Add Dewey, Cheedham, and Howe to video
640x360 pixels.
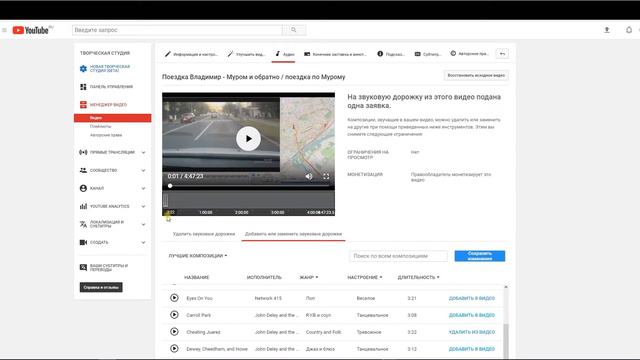tap(471, 349)
